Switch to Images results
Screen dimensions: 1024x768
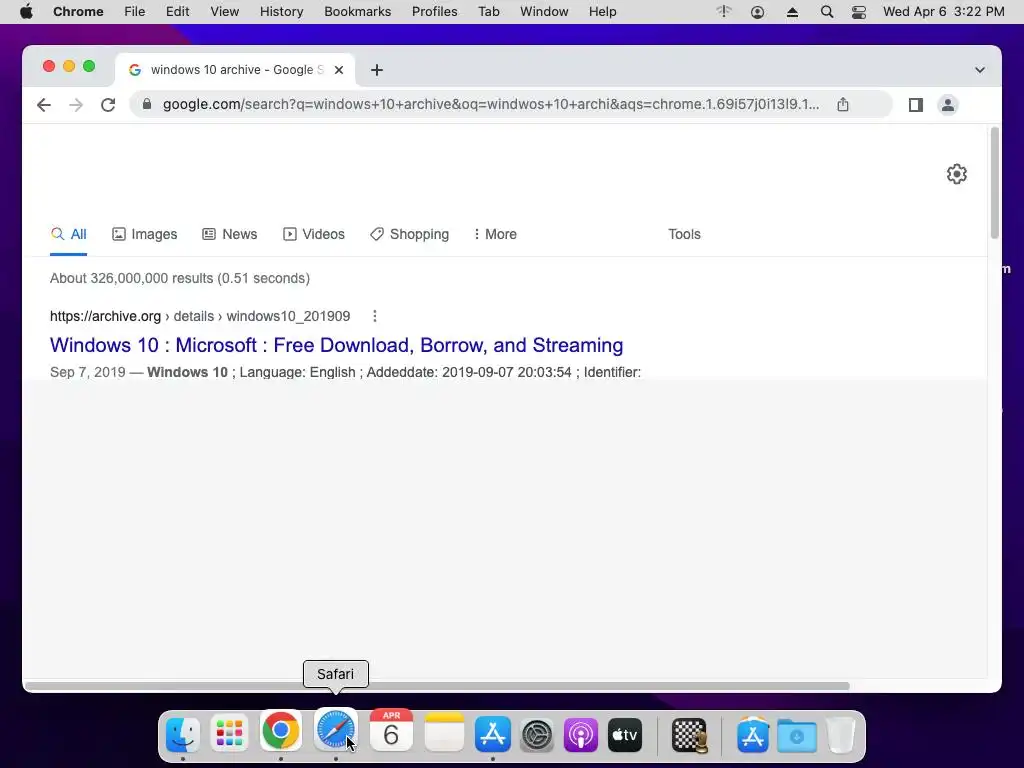(145, 234)
